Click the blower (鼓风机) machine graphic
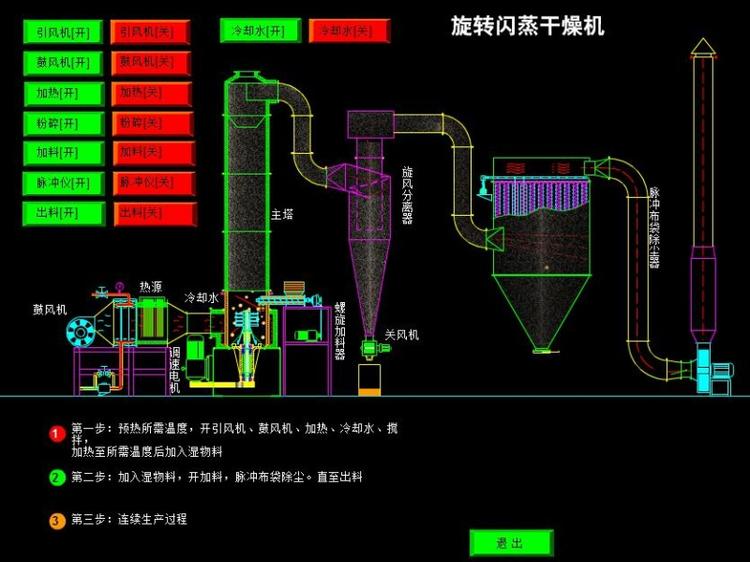Screen dimensions: 750x562 click(82, 331)
